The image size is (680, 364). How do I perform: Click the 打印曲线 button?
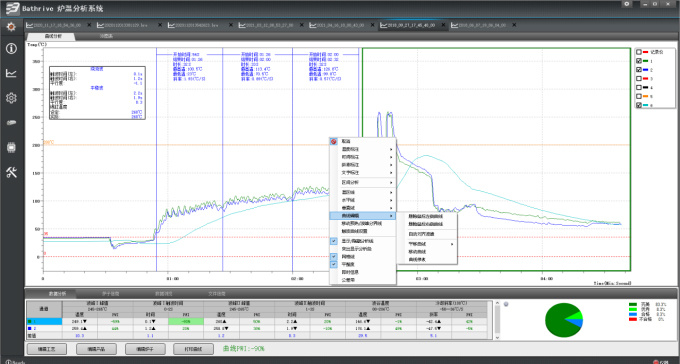[193, 349]
